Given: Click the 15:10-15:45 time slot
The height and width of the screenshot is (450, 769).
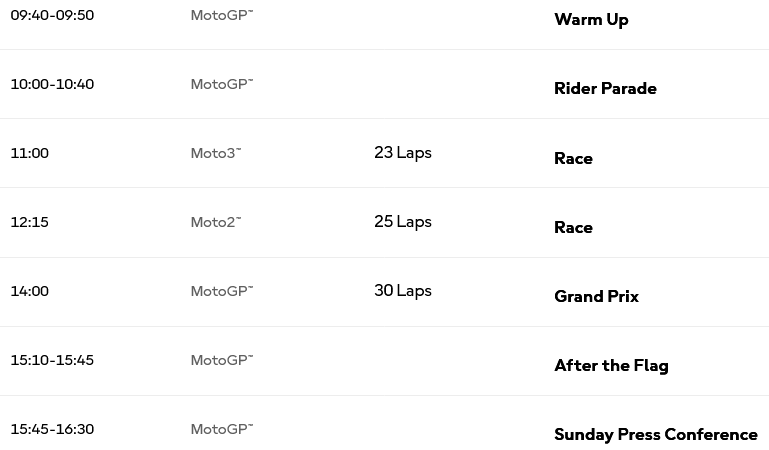Looking at the screenshot, I should coord(52,361).
